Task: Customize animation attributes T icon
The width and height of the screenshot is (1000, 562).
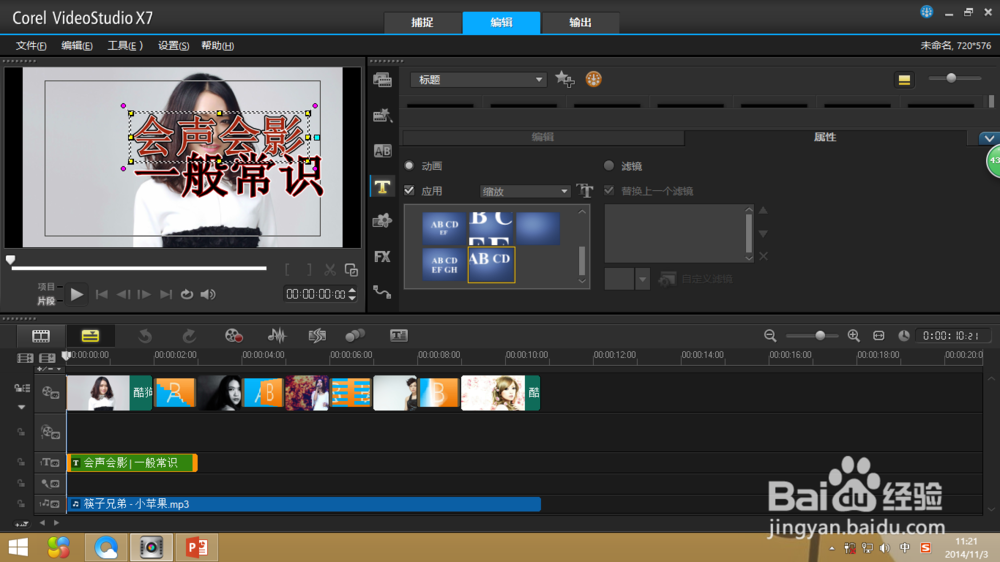Action: point(584,190)
